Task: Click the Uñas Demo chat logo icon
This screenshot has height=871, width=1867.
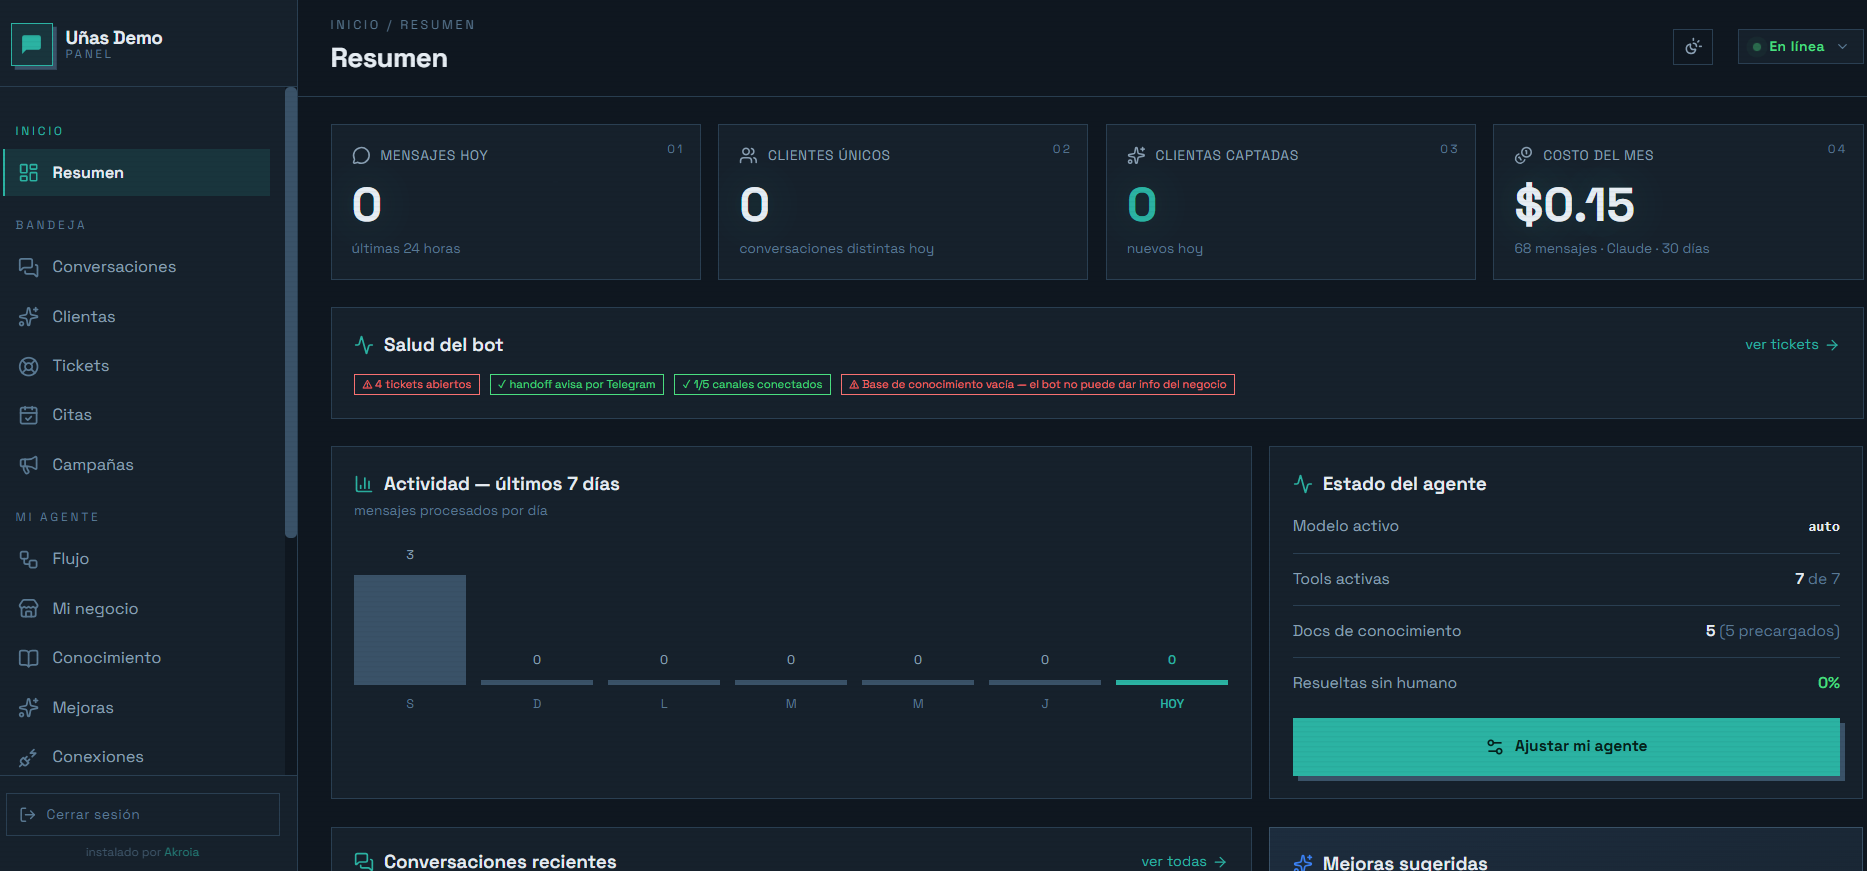Action: [x=32, y=45]
